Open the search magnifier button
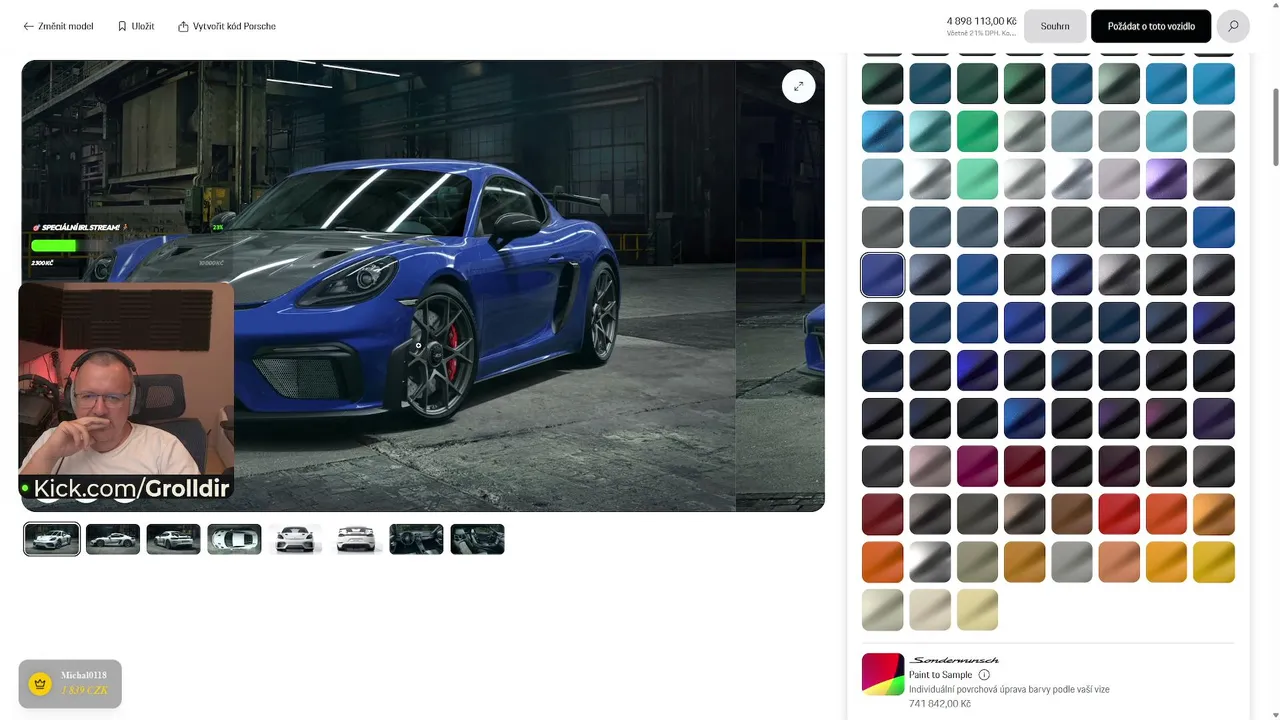 1233,26
